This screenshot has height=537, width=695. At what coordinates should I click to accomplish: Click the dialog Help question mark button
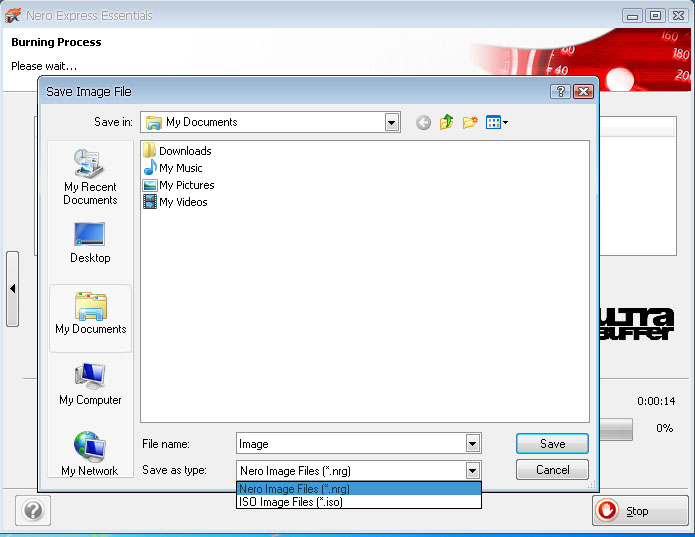click(x=560, y=92)
